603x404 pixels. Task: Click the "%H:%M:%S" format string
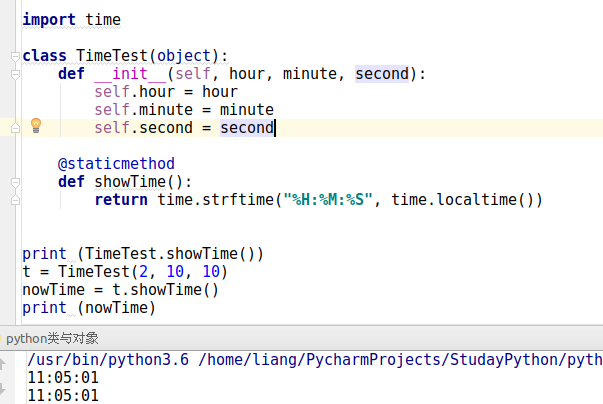328,200
